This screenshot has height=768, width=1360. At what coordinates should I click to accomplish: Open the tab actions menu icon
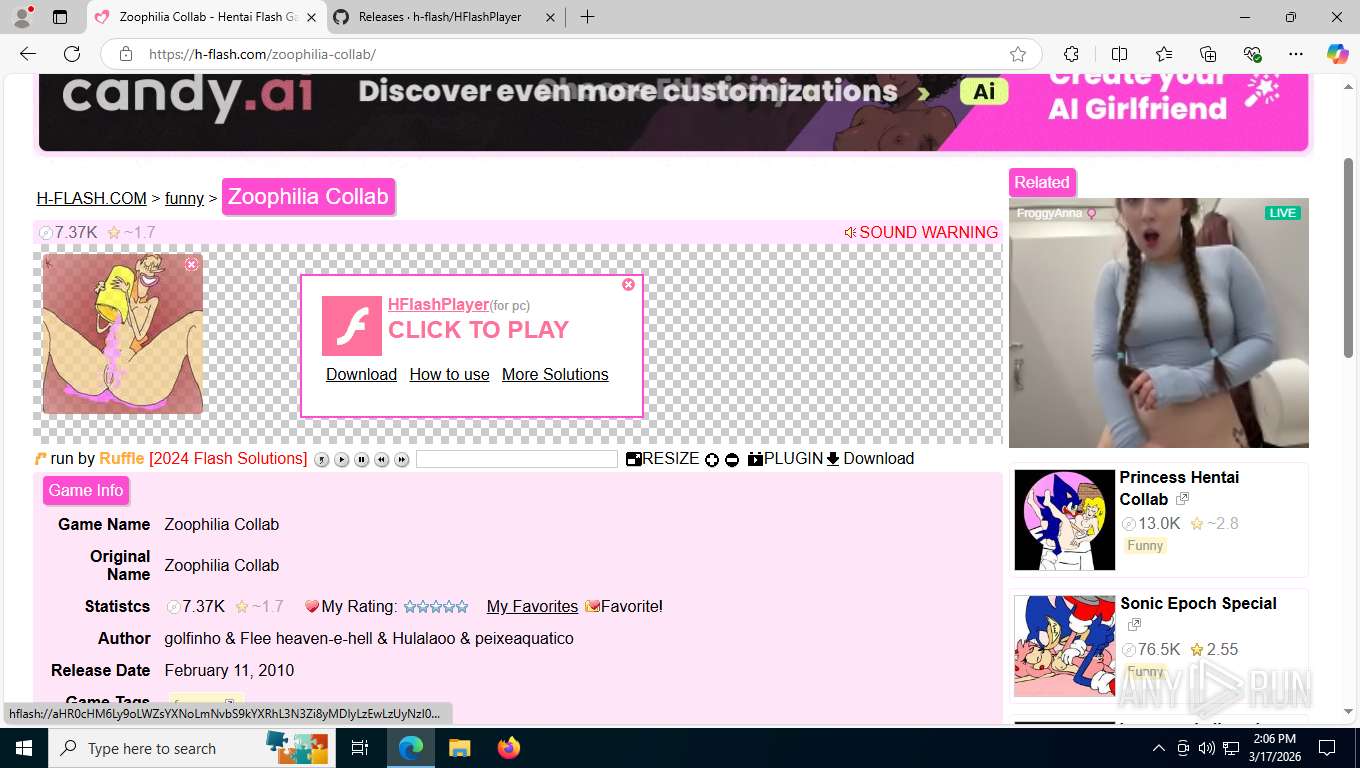click(x=60, y=17)
